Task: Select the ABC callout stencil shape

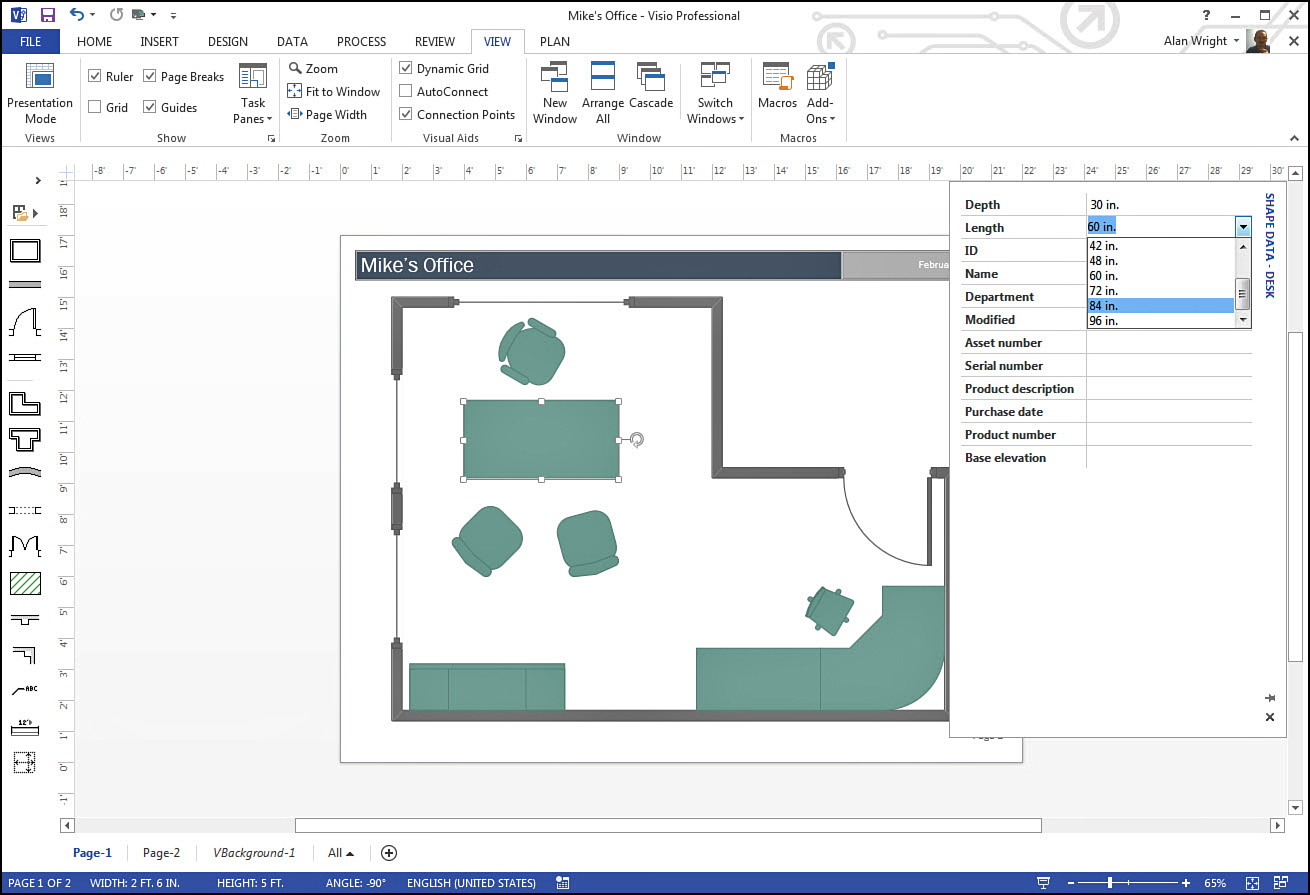Action: click(25, 690)
